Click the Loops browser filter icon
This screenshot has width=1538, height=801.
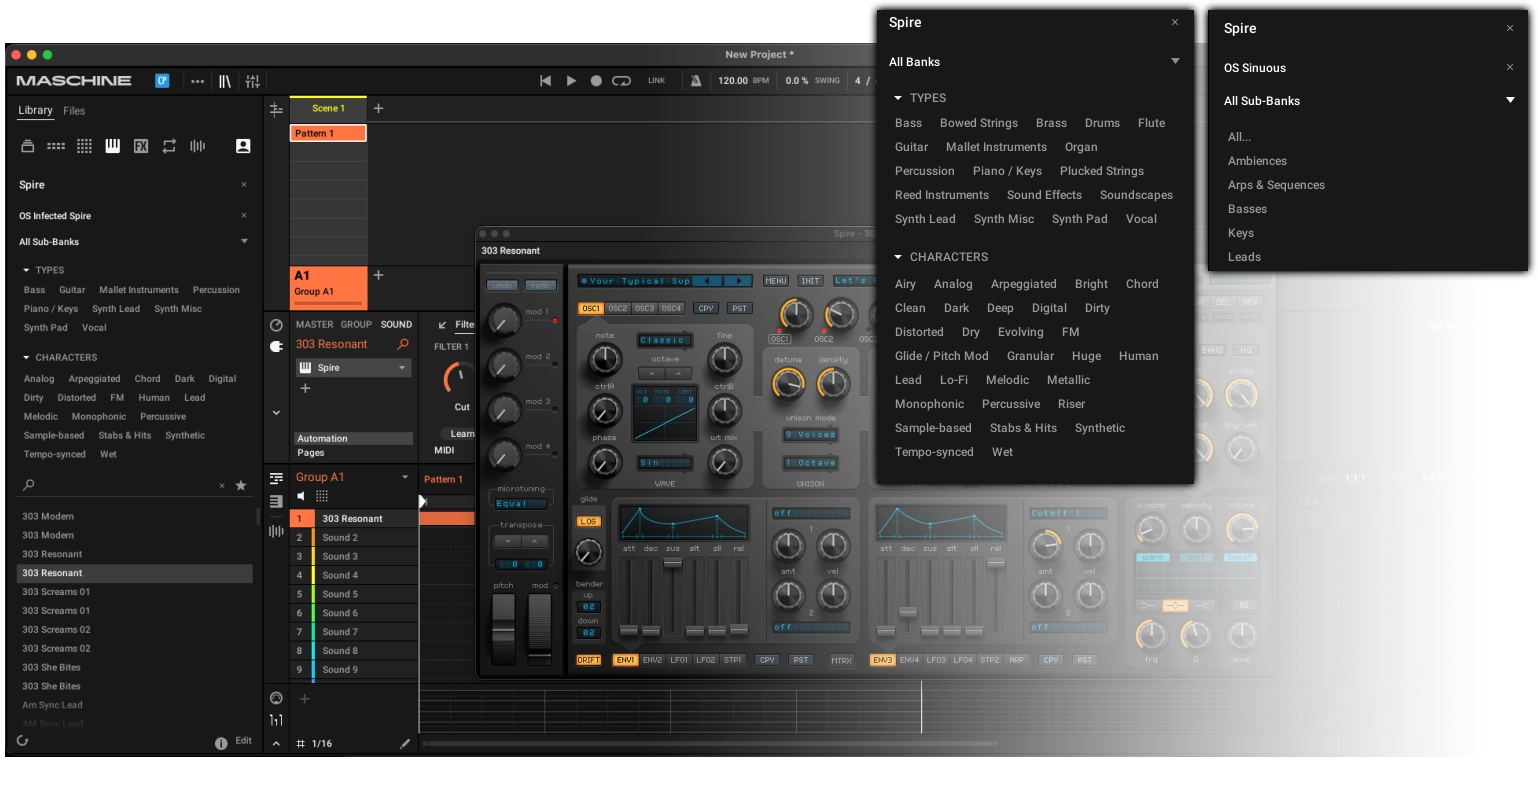pos(169,146)
